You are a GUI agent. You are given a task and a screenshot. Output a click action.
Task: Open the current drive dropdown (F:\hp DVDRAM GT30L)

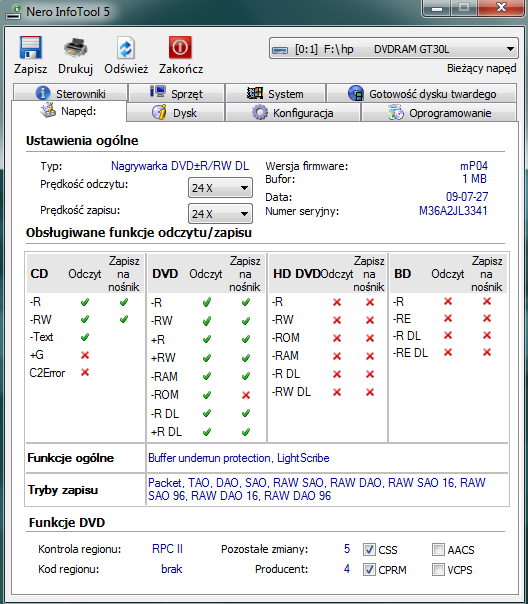point(394,49)
